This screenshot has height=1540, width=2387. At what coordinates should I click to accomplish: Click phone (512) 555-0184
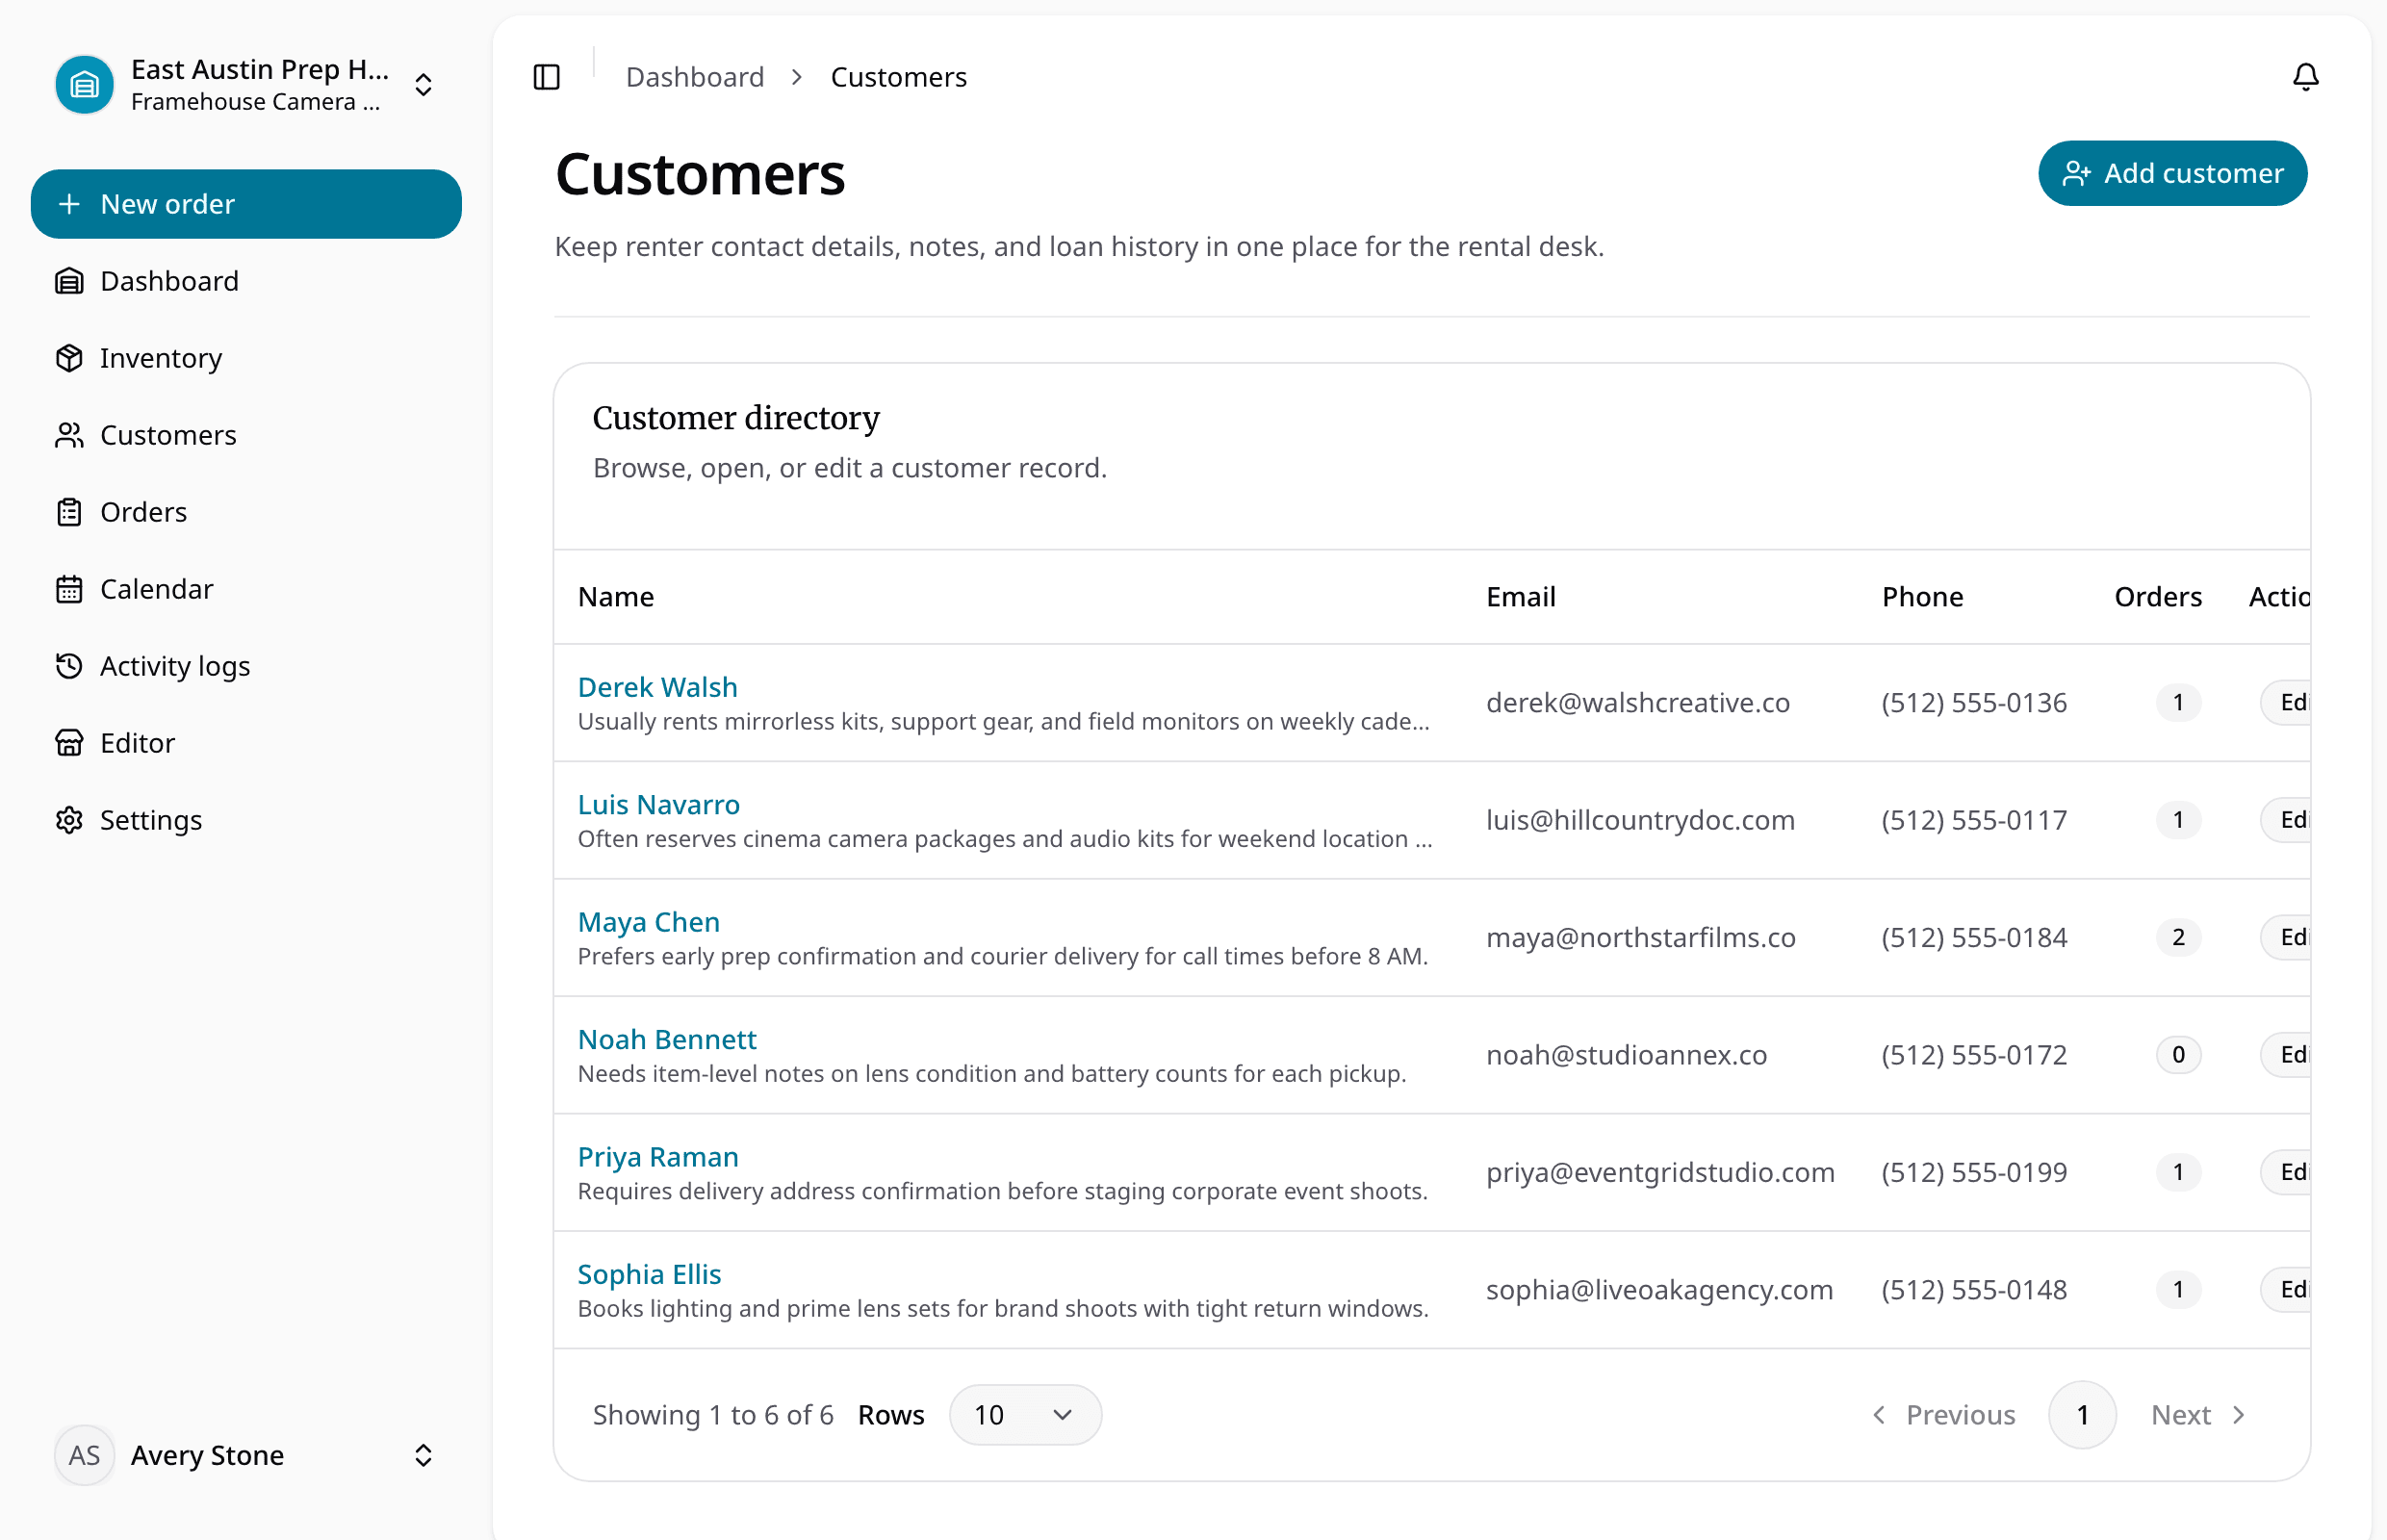pyautogui.click(x=1974, y=937)
